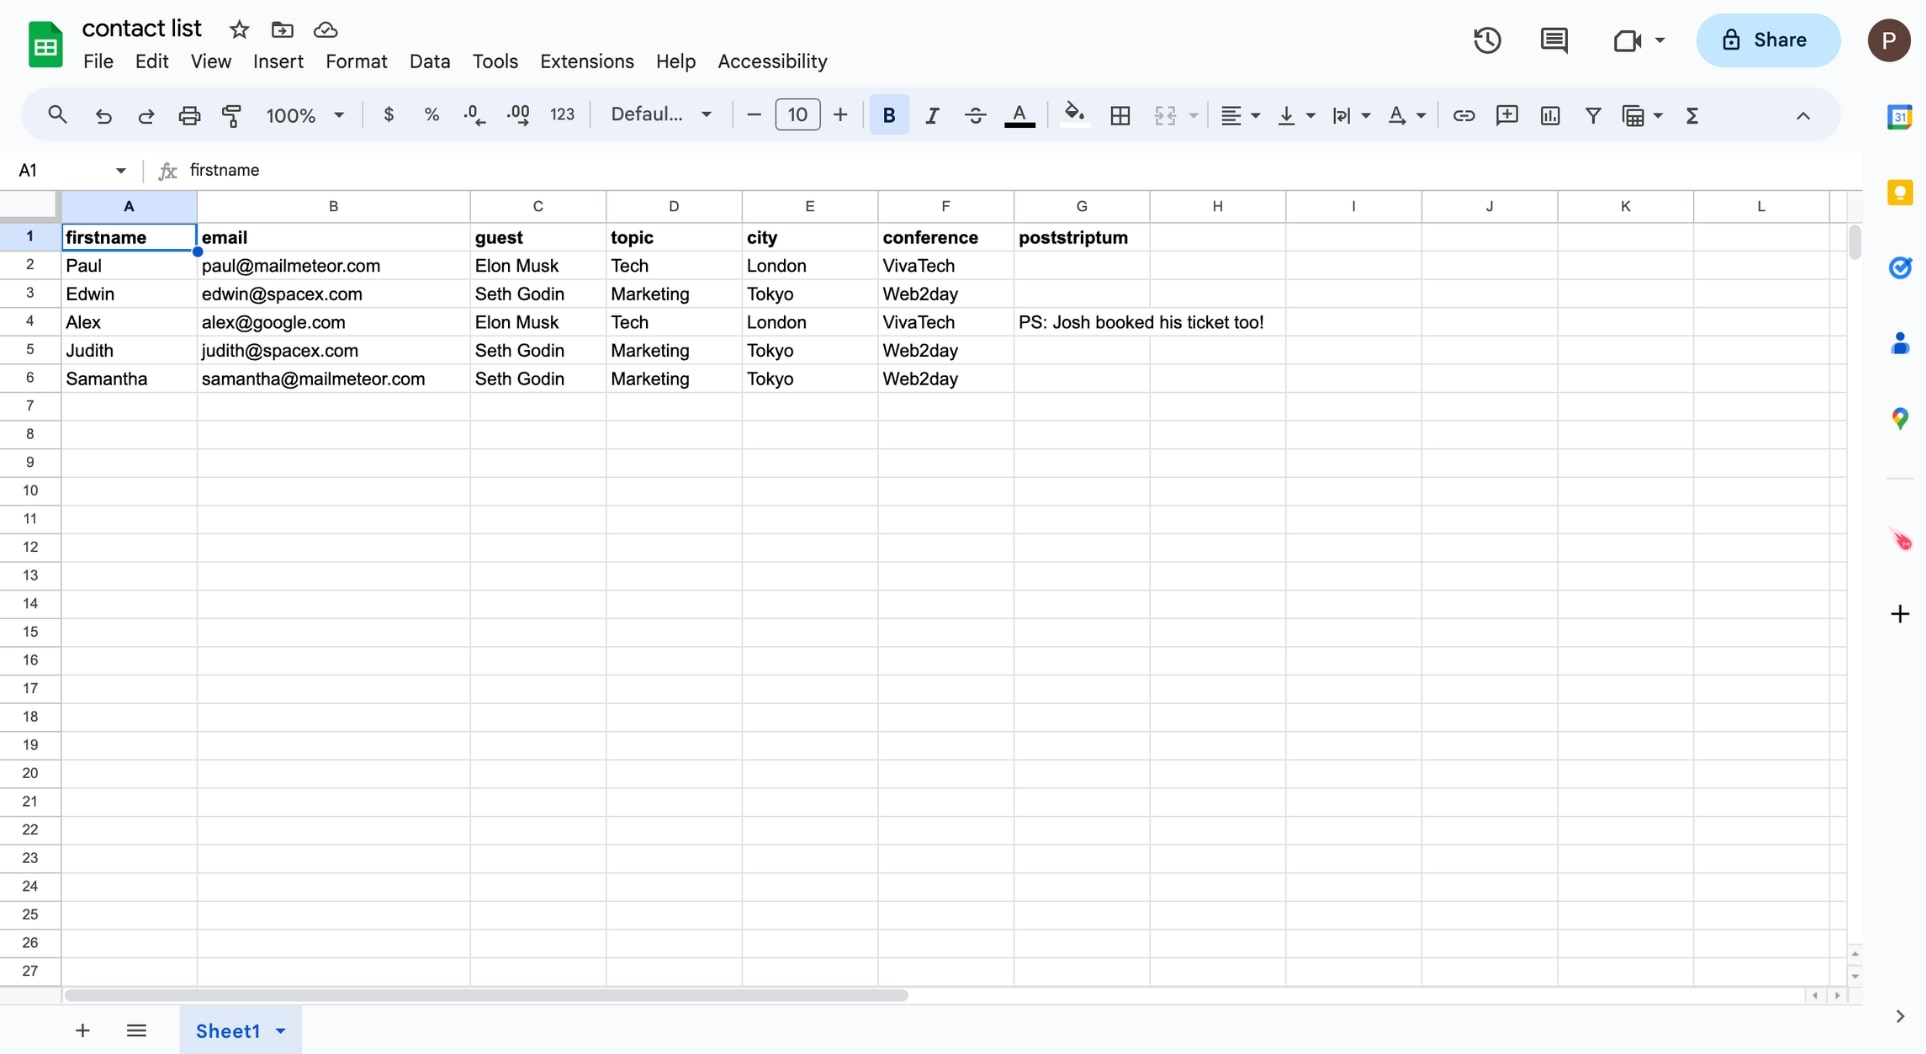Click the cloud saved status icon
This screenshot has height=1054, width=1926.
point(325,29)
